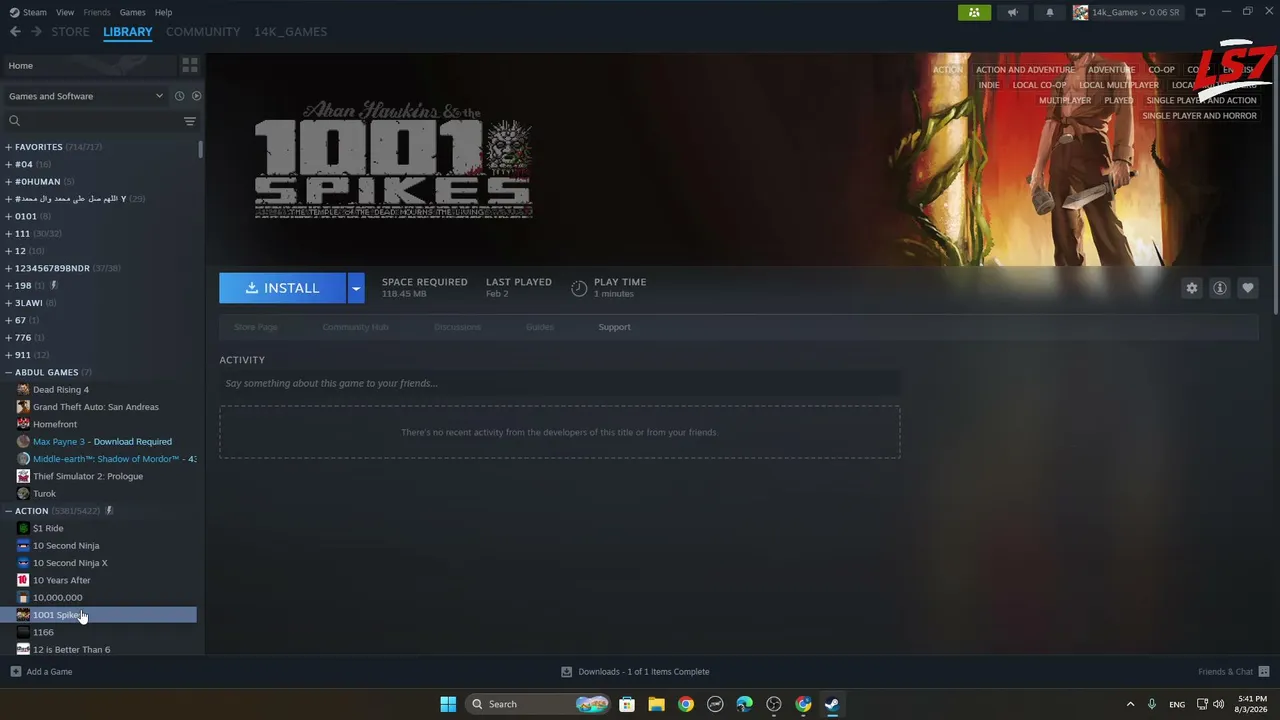1280x720 pixels.
Task: Switch to the STORE tab
Action: [70, 32]
